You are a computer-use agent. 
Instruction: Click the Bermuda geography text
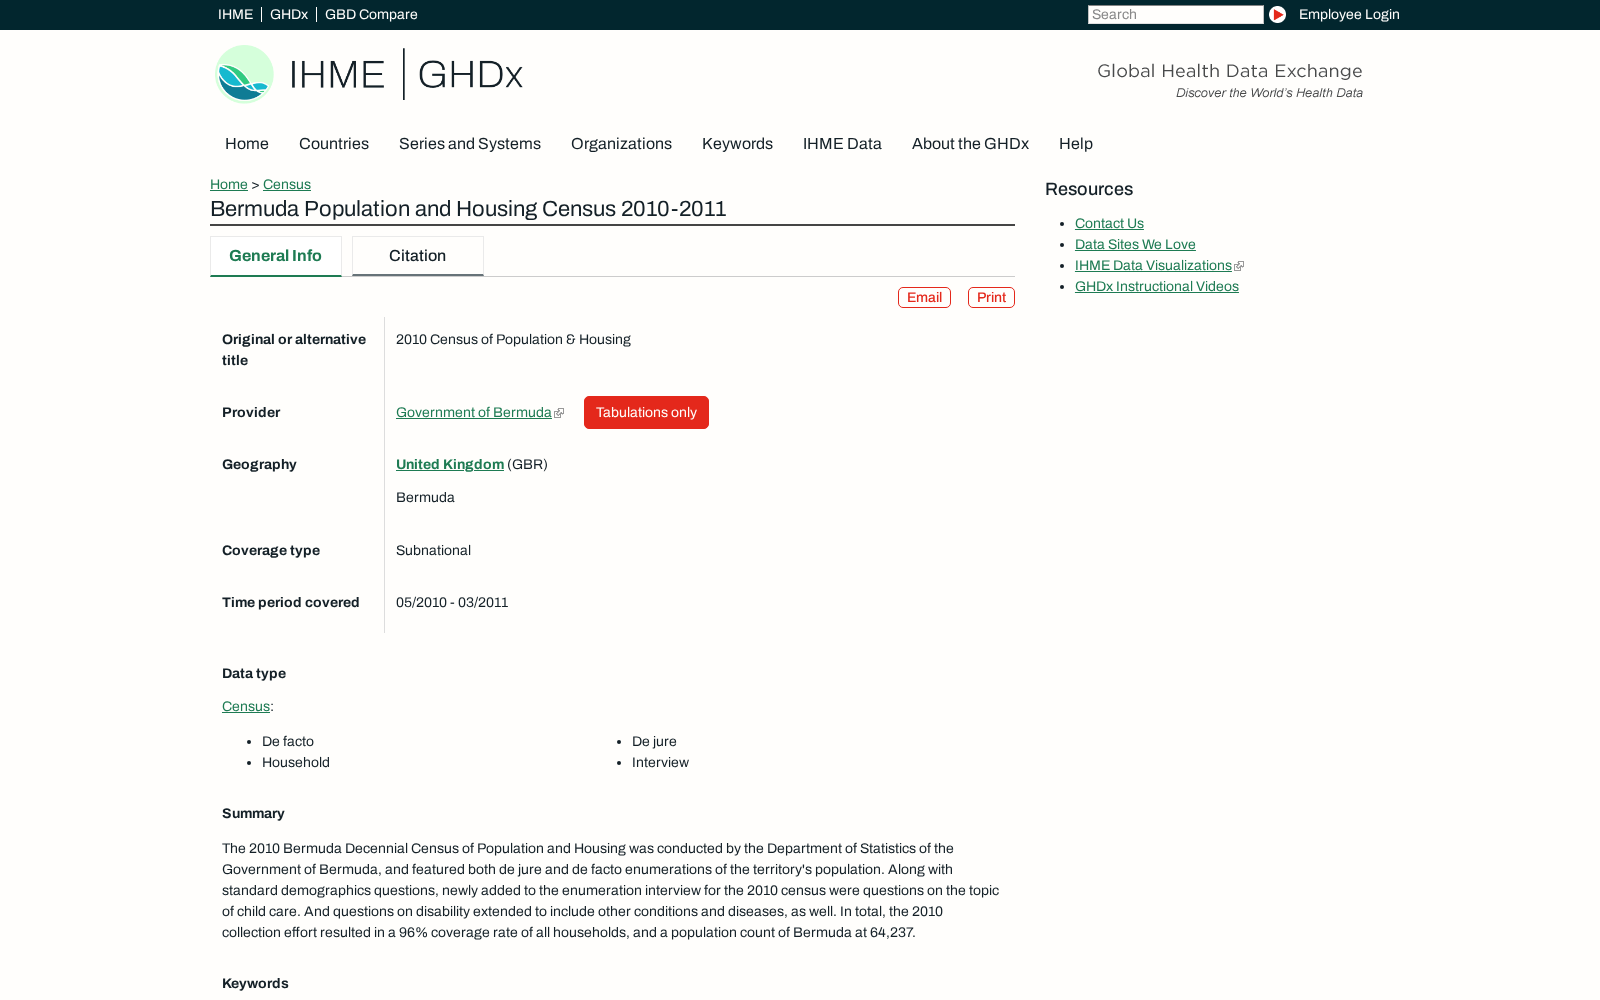coord(425,498)
